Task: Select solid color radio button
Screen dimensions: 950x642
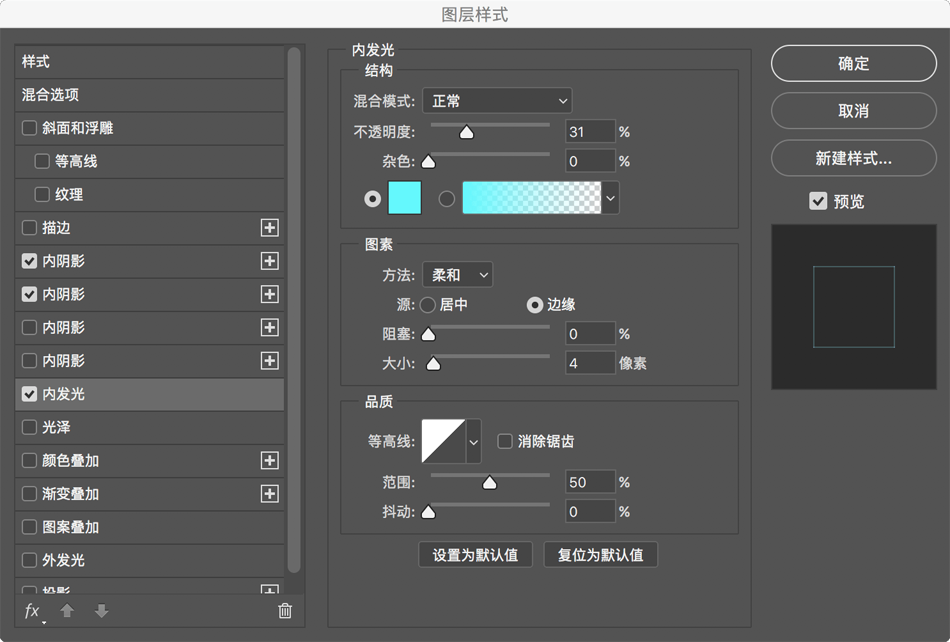Action: pos(373,199)
